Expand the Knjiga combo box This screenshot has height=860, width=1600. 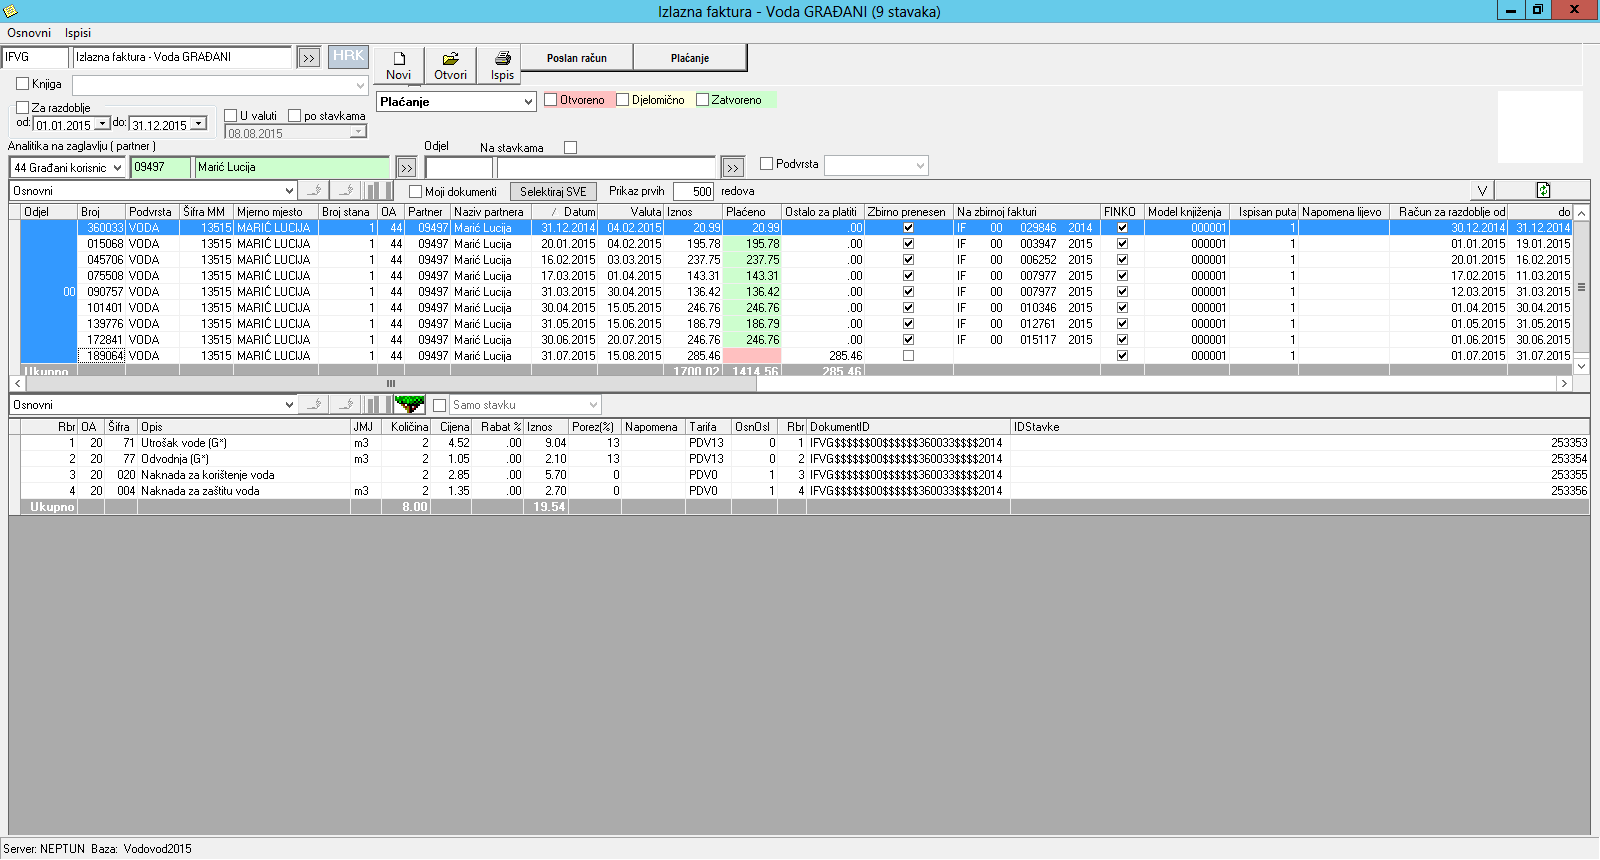click(x=360, y=86)
